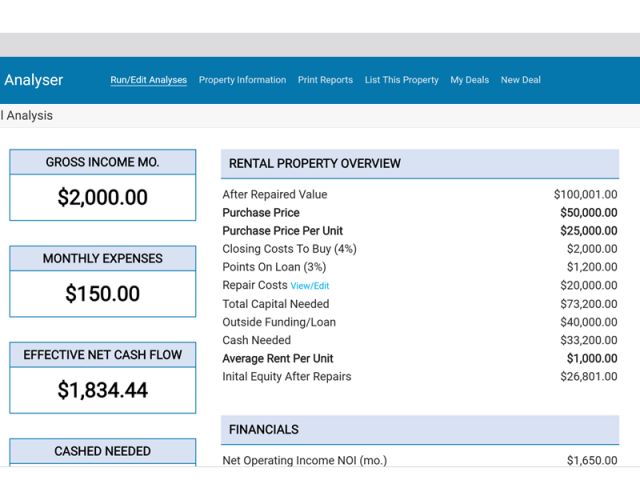640x480 pixels.
Task: Click the $25,000.00 per unit amount
Action: tap(589, 231)
